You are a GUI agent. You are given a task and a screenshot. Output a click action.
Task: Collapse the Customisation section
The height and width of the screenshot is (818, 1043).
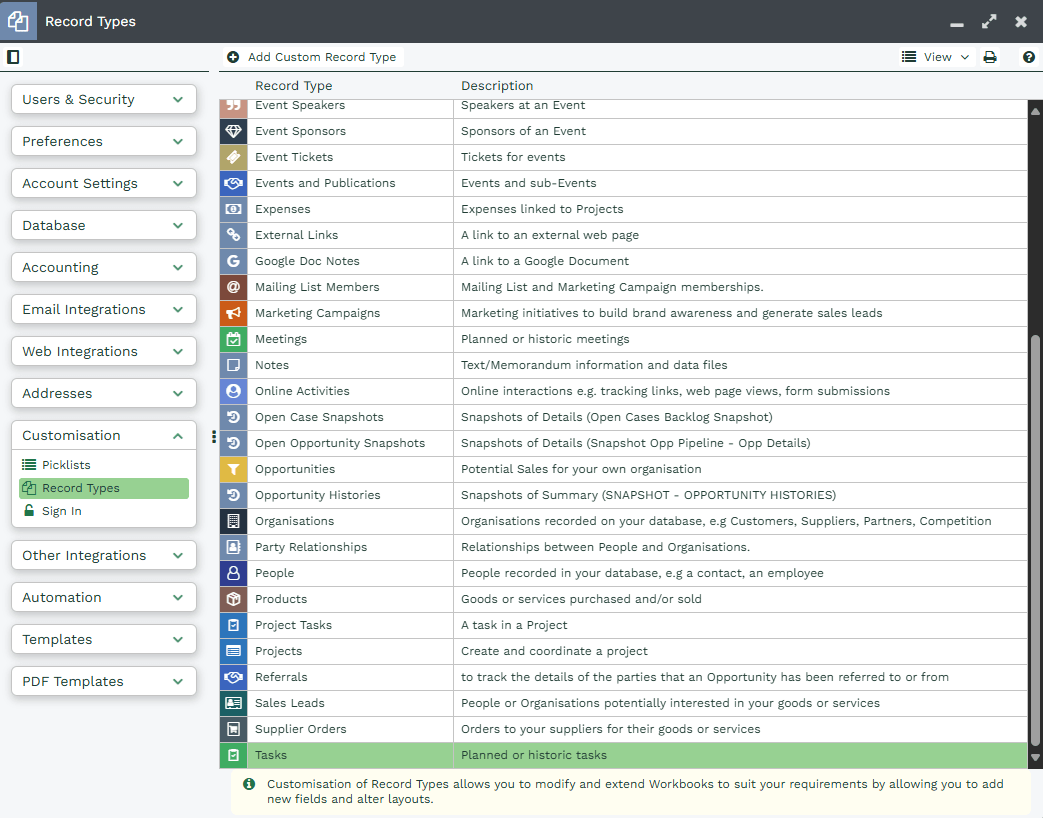point(104,436)
